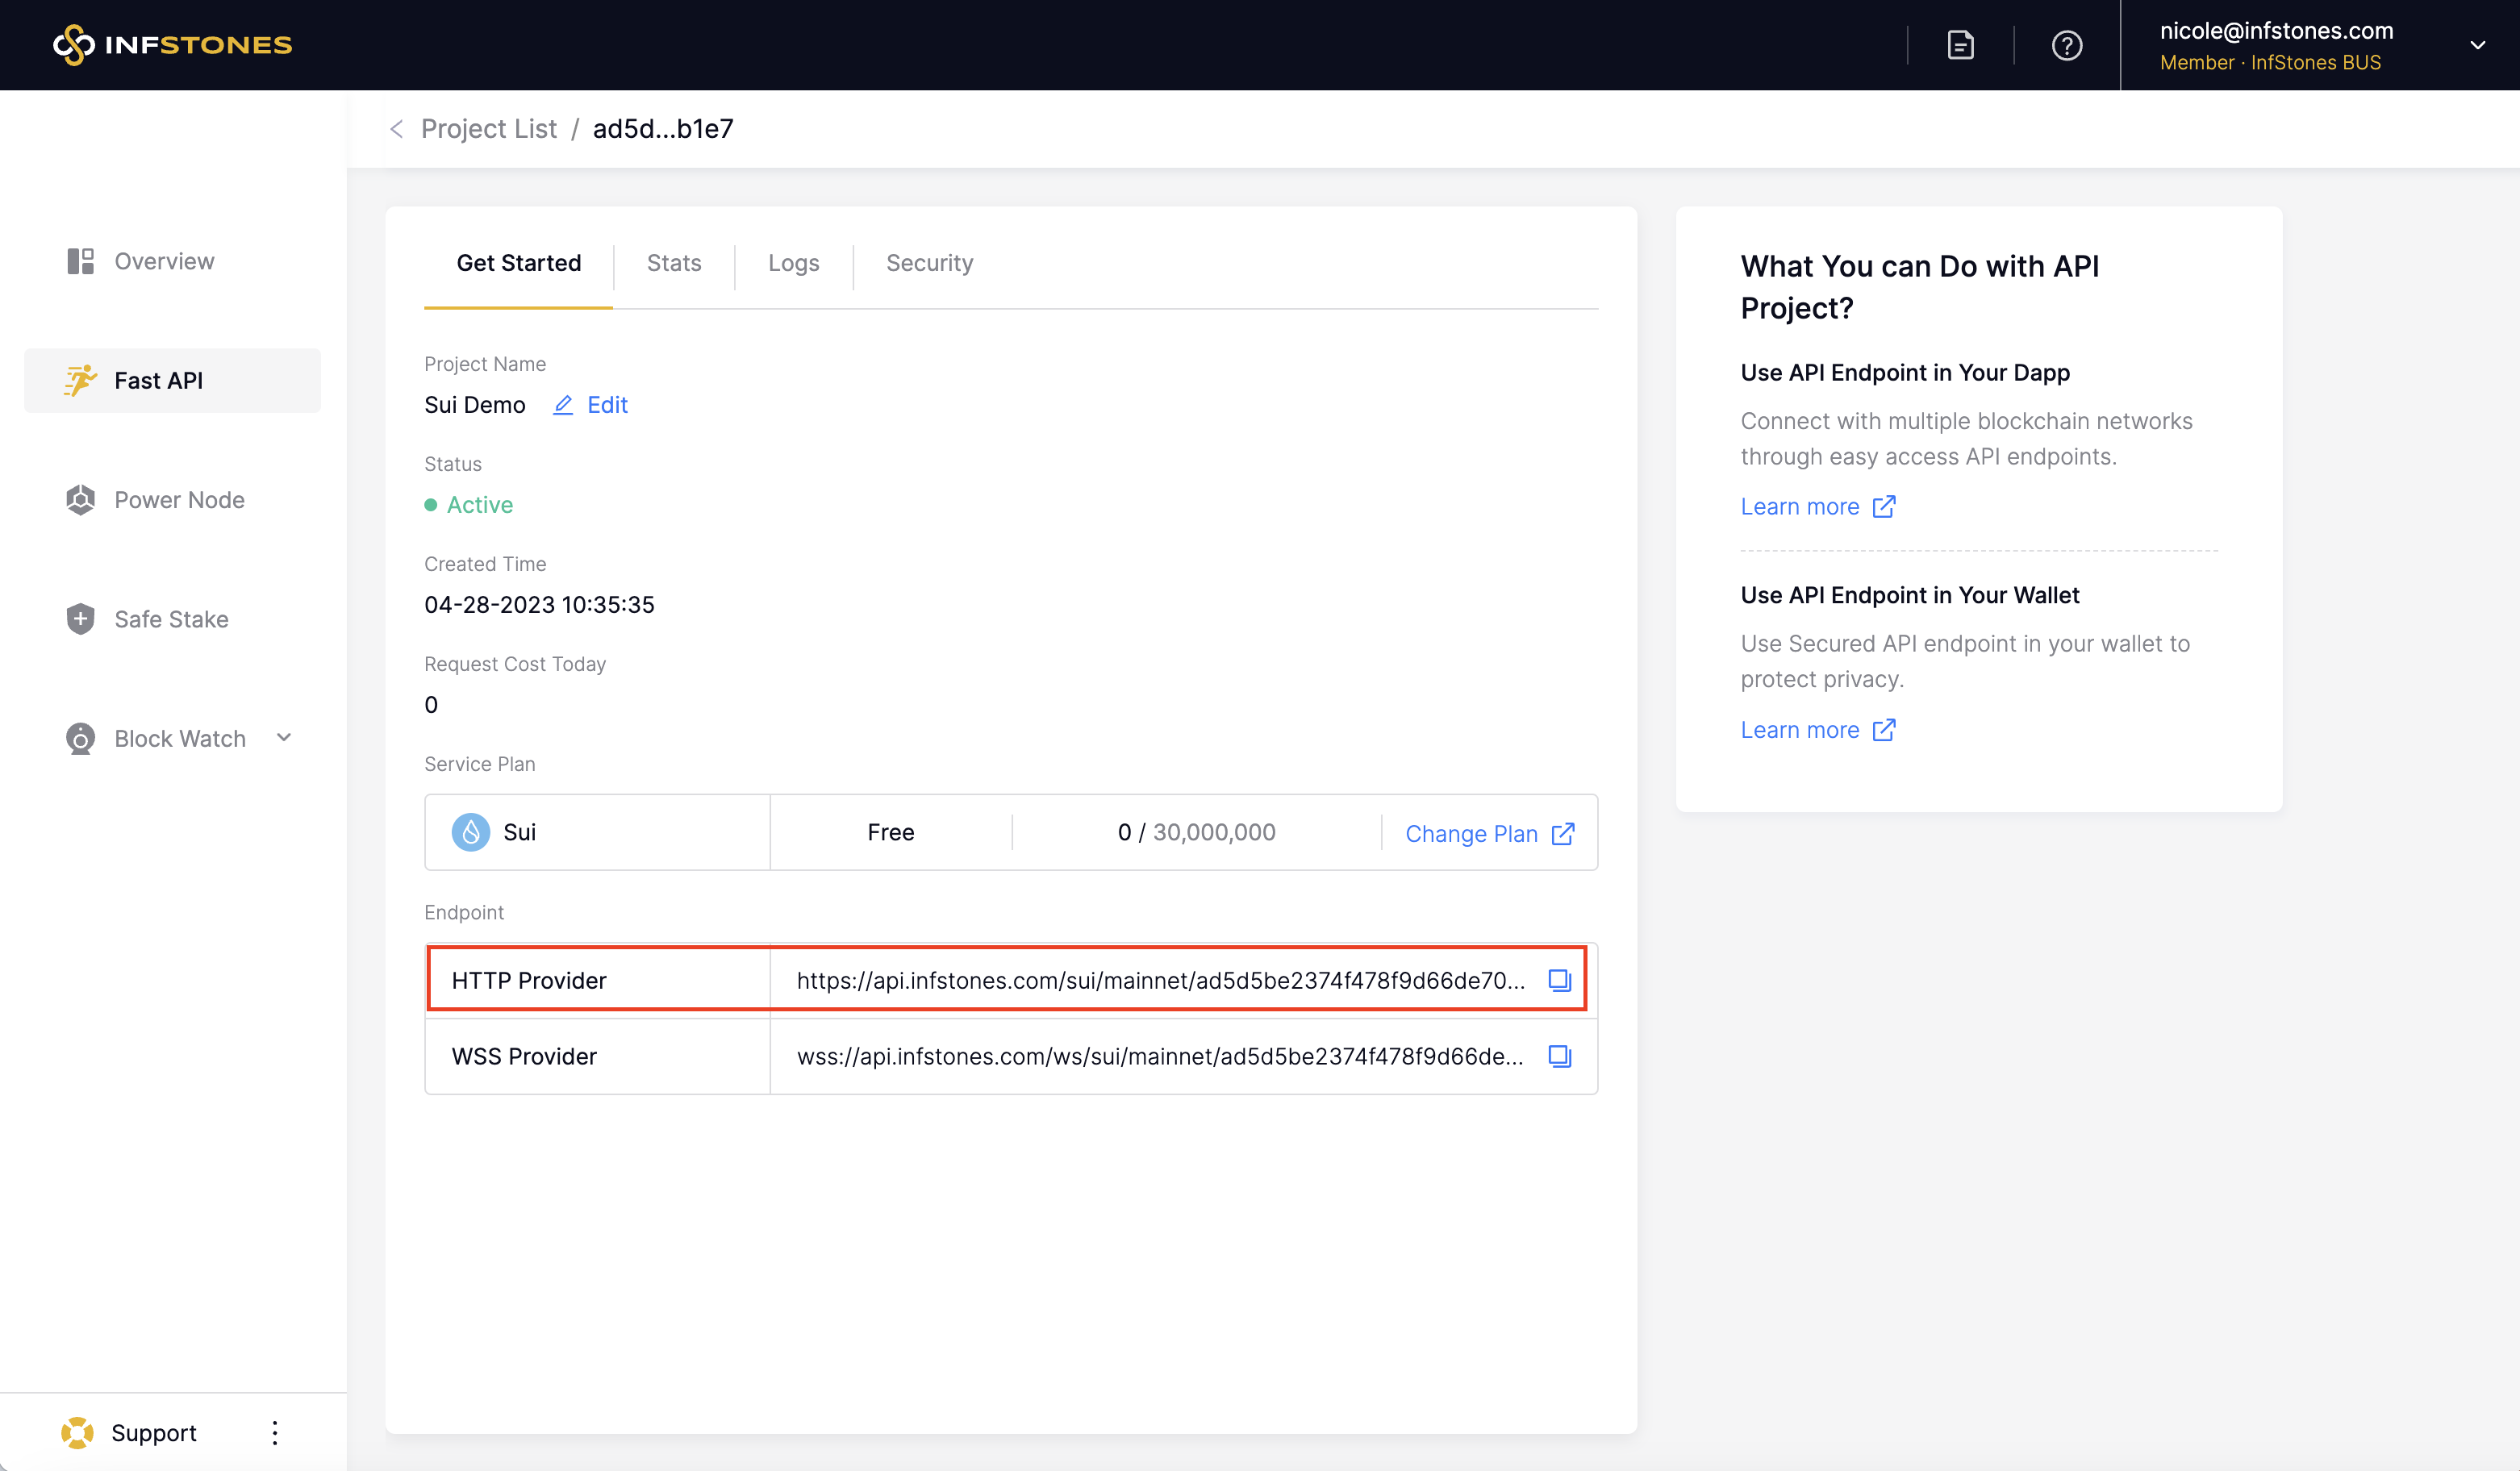Click the InfStones logo

(x=172, y=45)
